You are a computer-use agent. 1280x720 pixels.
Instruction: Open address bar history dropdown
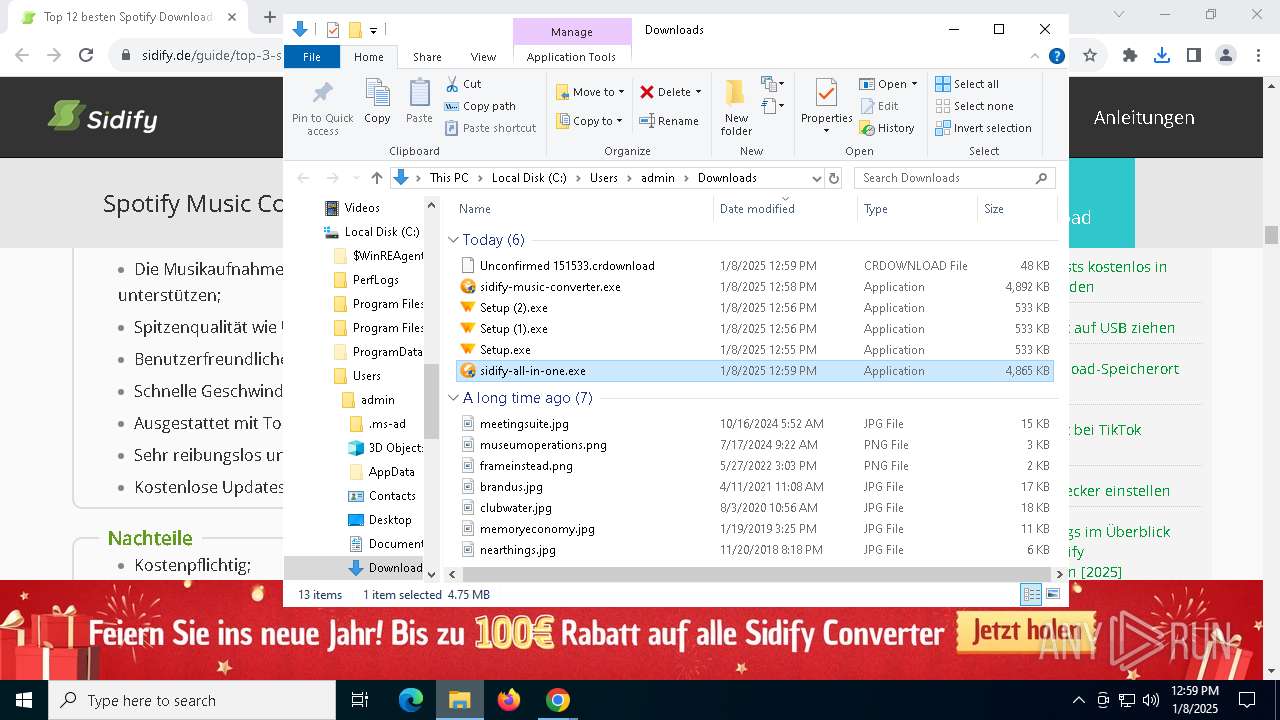coord(817,178)
